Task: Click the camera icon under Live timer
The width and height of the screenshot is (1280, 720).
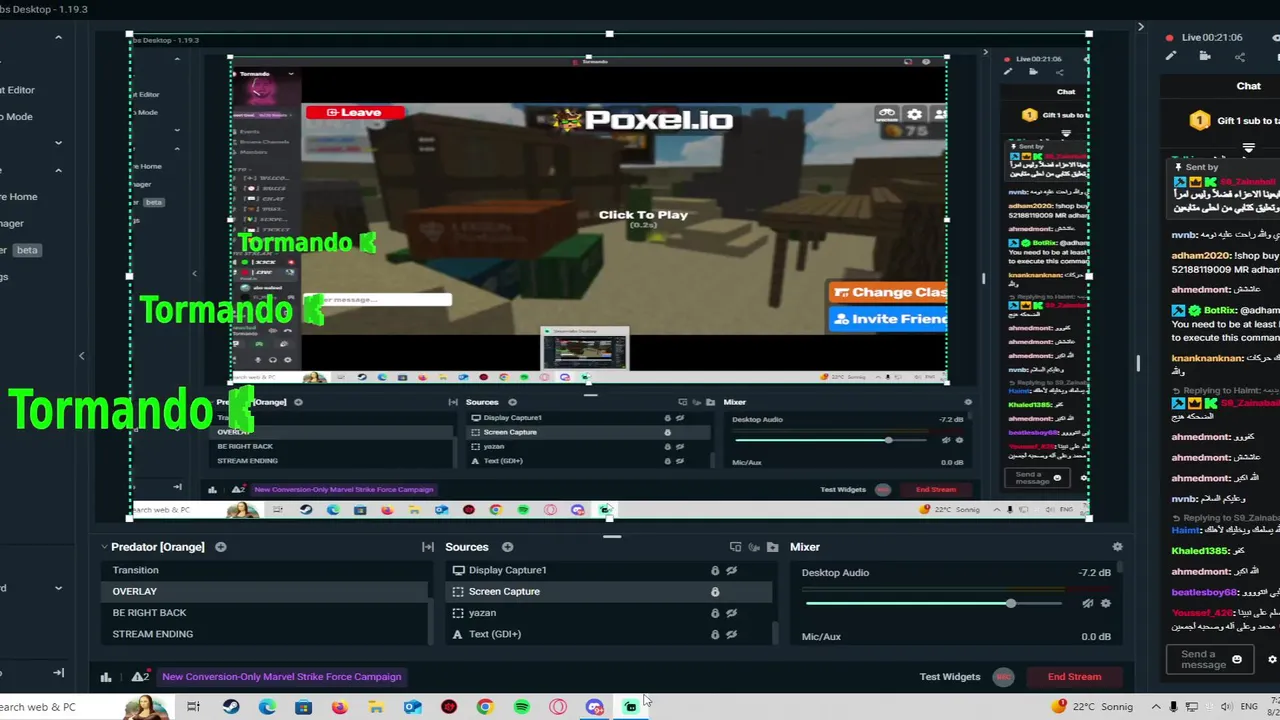Action: tap(1205, 56)
